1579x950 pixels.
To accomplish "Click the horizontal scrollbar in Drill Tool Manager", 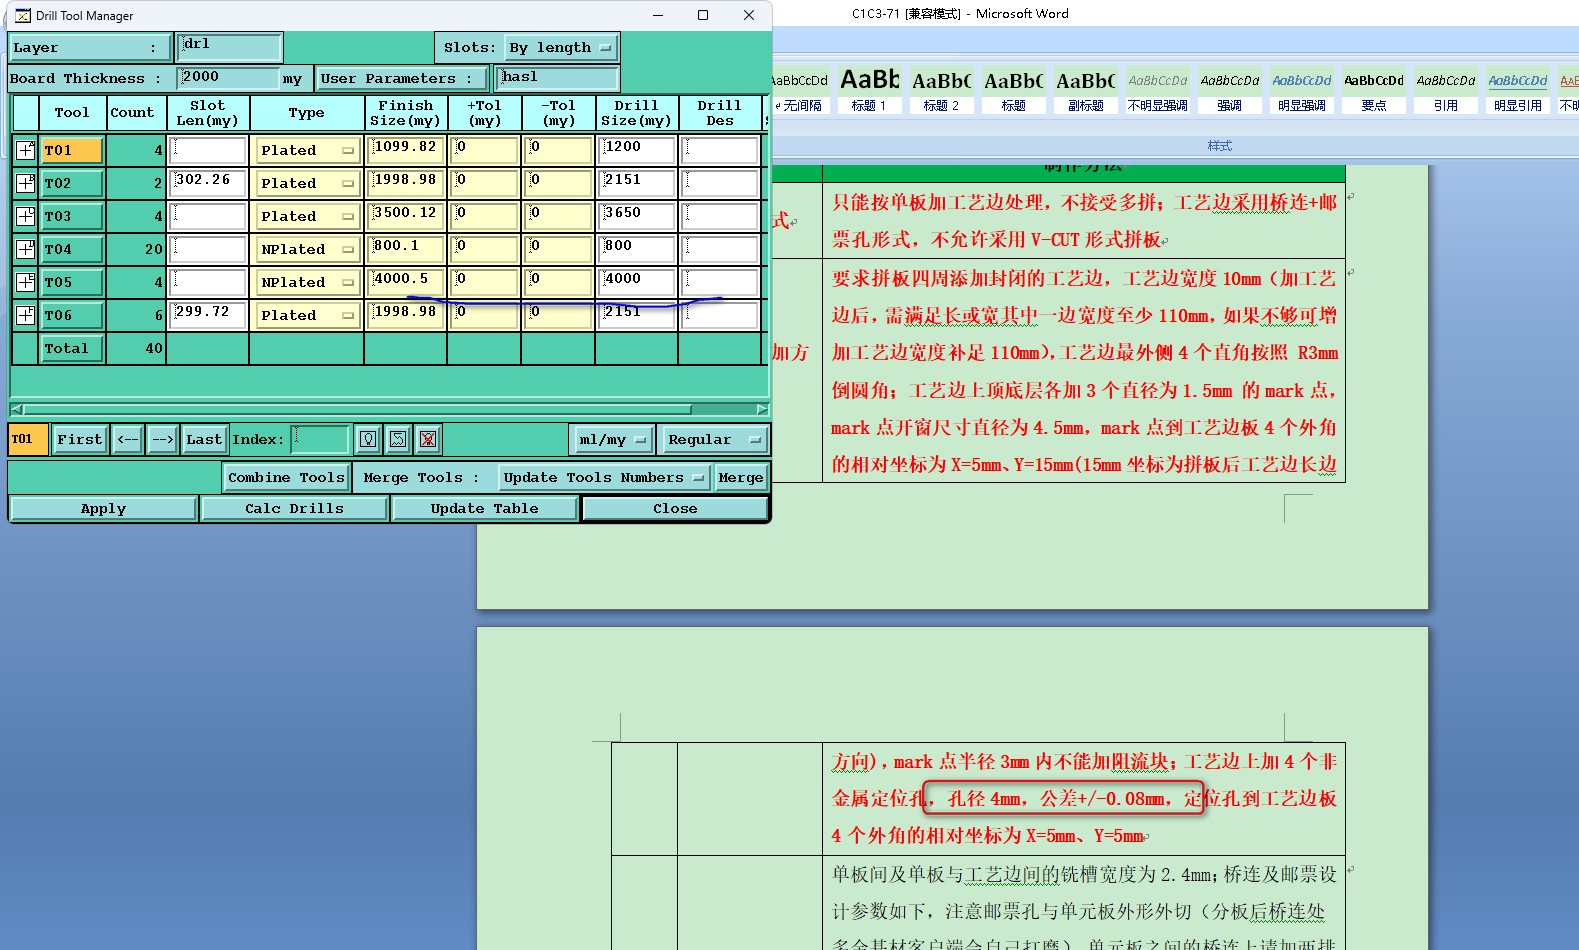I will [x=357, y=409].
